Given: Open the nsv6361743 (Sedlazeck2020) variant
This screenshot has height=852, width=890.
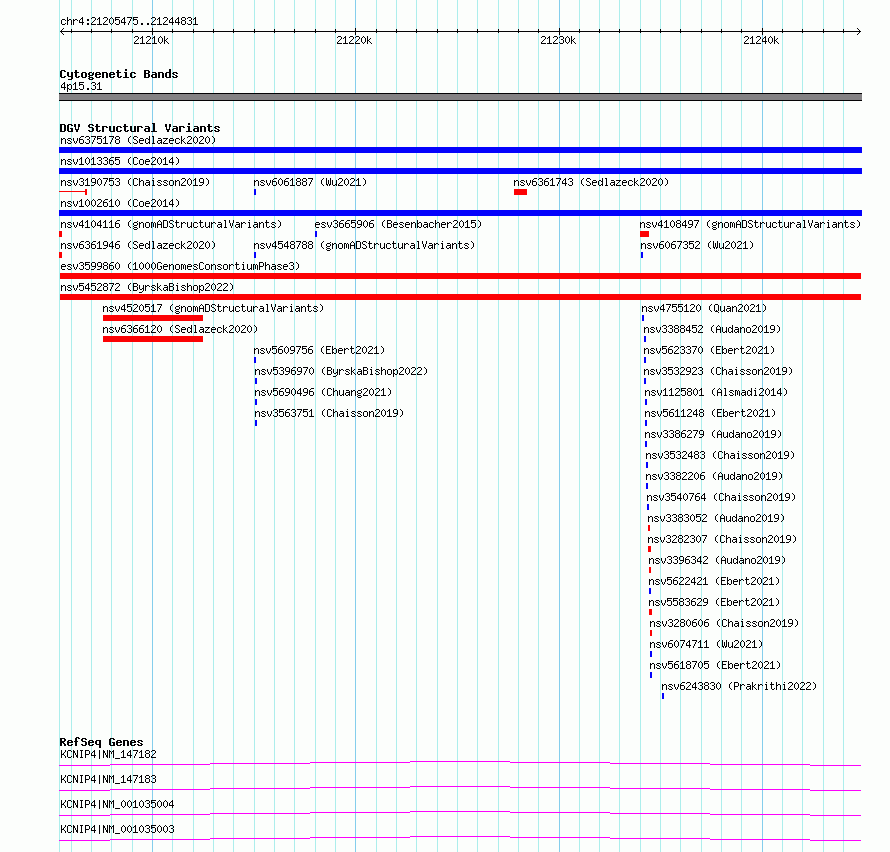Looking at the screenshot, I should [x=591, y=182].
